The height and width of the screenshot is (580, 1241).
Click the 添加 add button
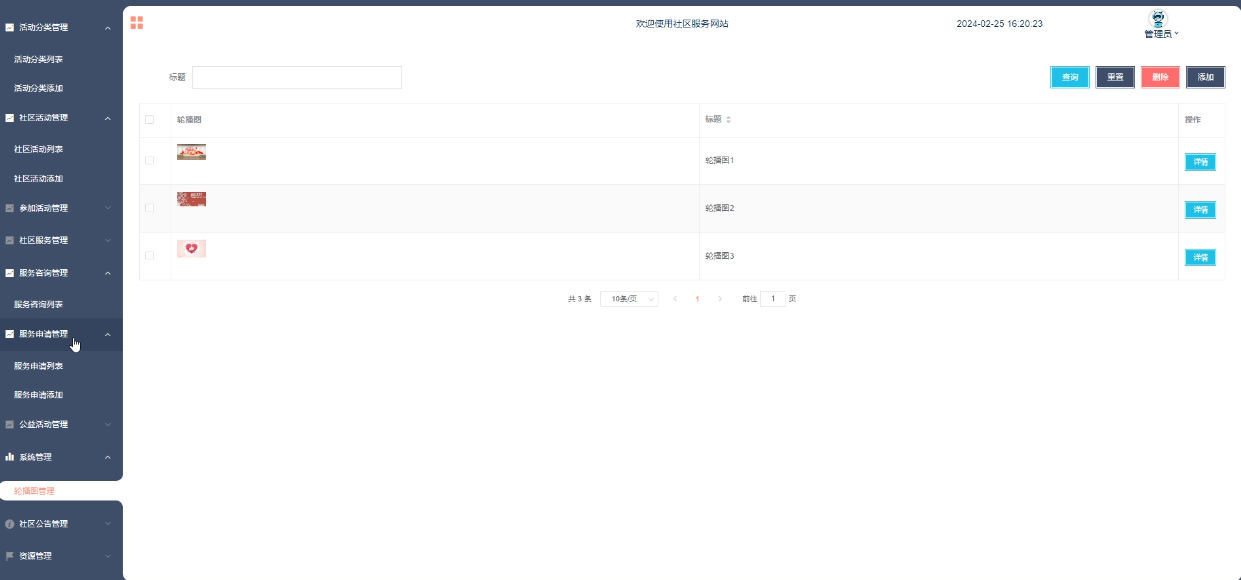click(1205, 78)
